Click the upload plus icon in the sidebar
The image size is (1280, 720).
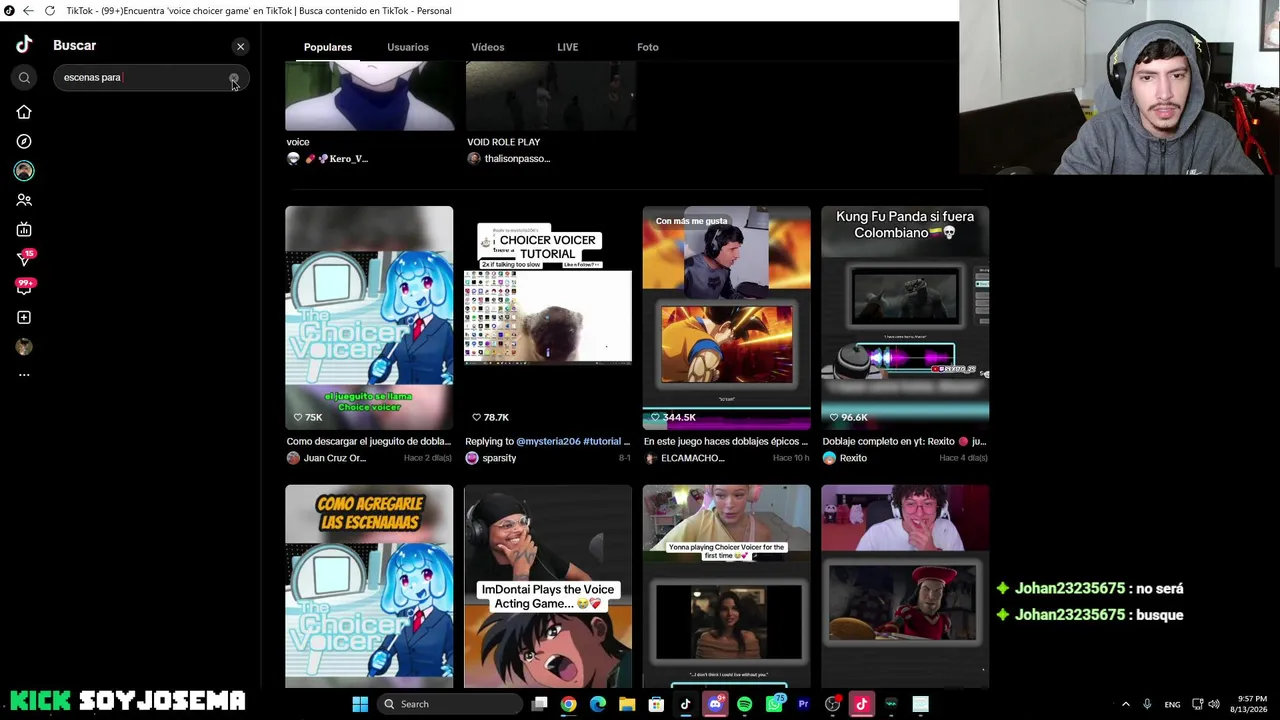click(24, 317)
